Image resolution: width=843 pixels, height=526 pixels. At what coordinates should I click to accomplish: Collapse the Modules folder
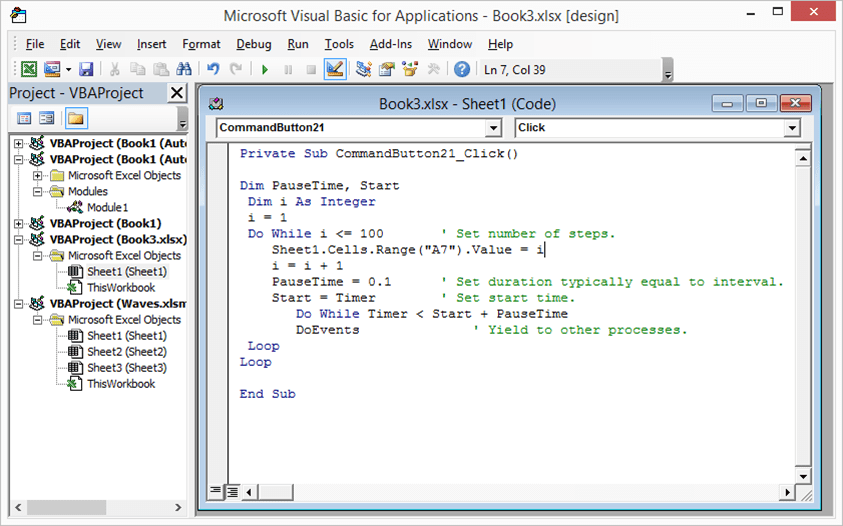click(x=37, y=191)
